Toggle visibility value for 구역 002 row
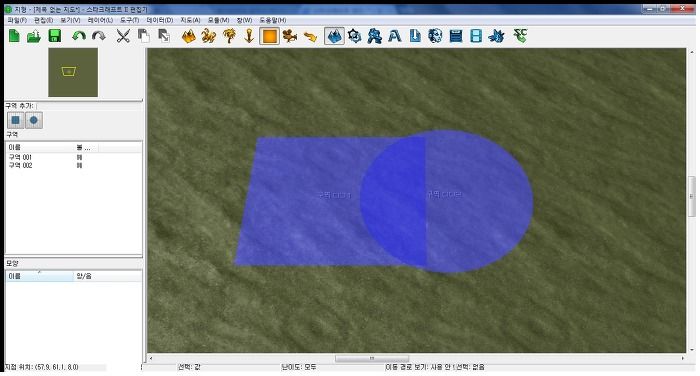 click(79, 165)
